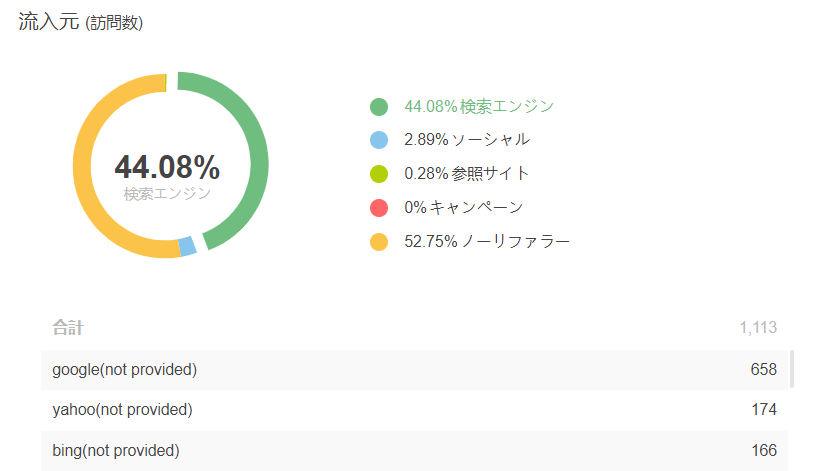Click the 44.08% center chart value
Viewport: 833px width, 471px height.
tap(167, 167)
